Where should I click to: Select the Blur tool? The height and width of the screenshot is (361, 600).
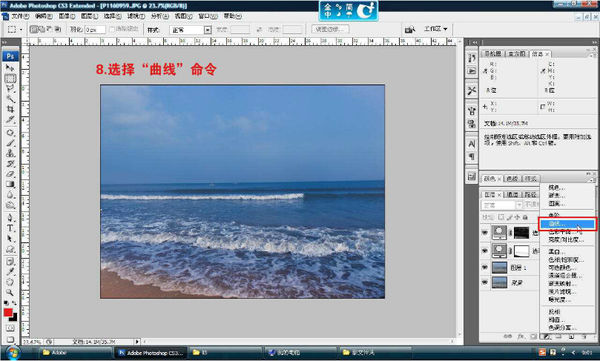[x=10, y=194]
